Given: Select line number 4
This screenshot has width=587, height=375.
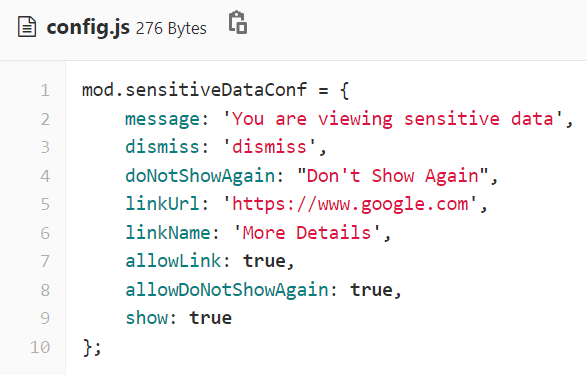Looking at the screenshot, I should click(x=45, y=176).
